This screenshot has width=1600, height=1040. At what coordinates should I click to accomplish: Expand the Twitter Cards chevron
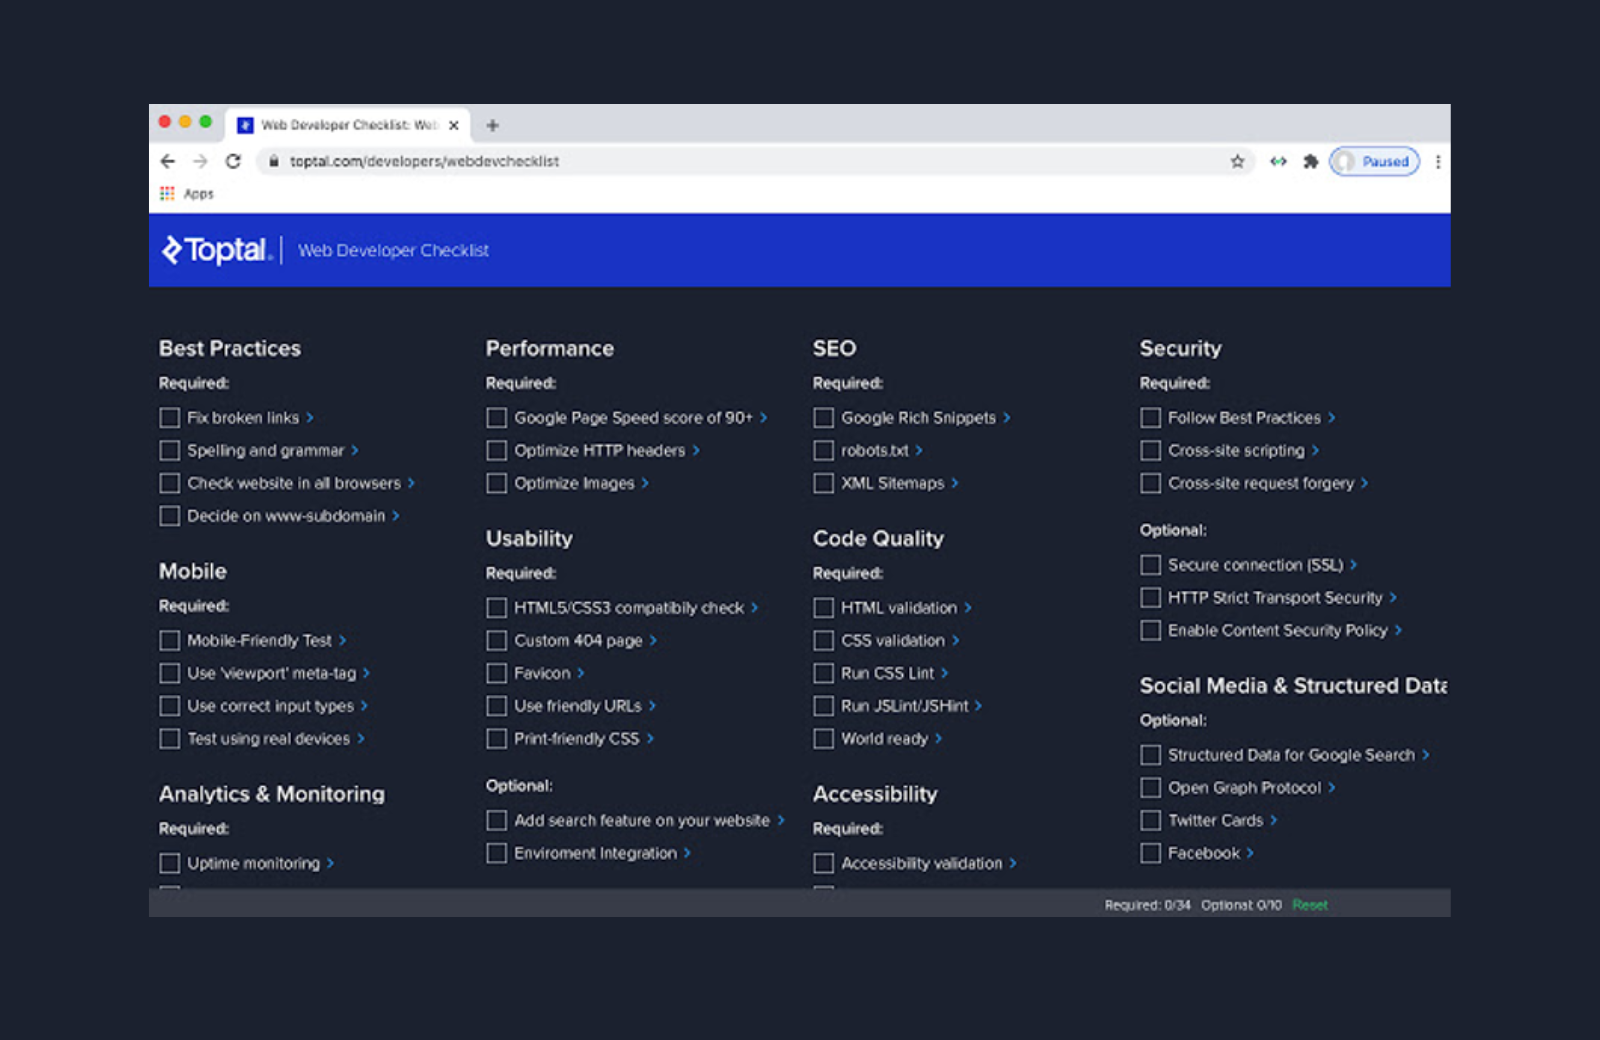point(1274,820)
